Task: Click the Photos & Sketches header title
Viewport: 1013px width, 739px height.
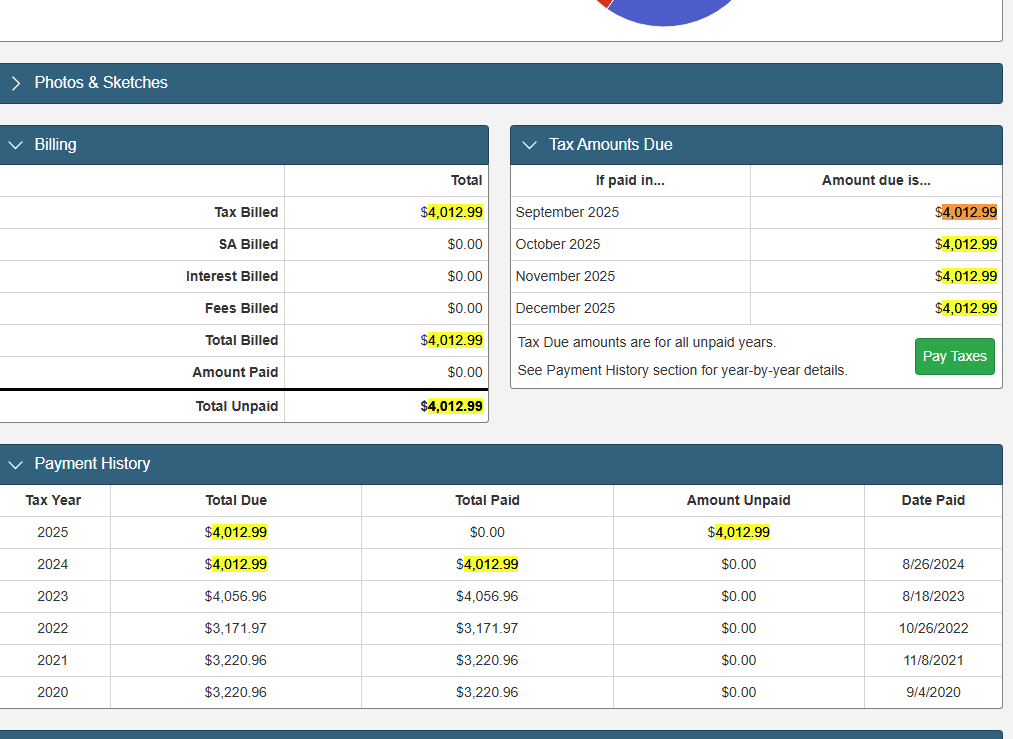Action: coord(101,83)
